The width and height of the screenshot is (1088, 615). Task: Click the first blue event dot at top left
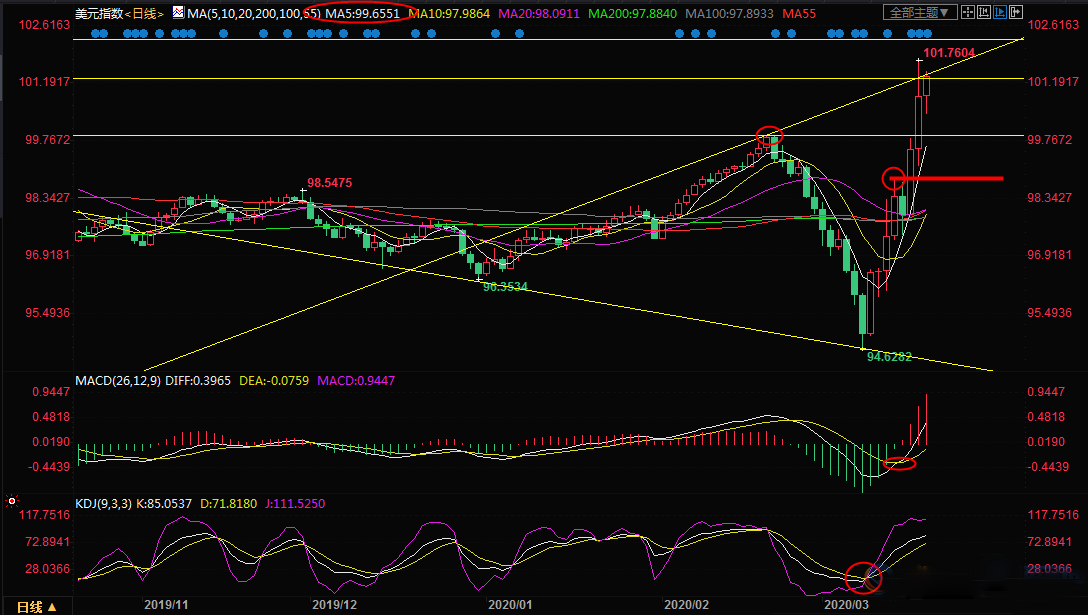93,33
